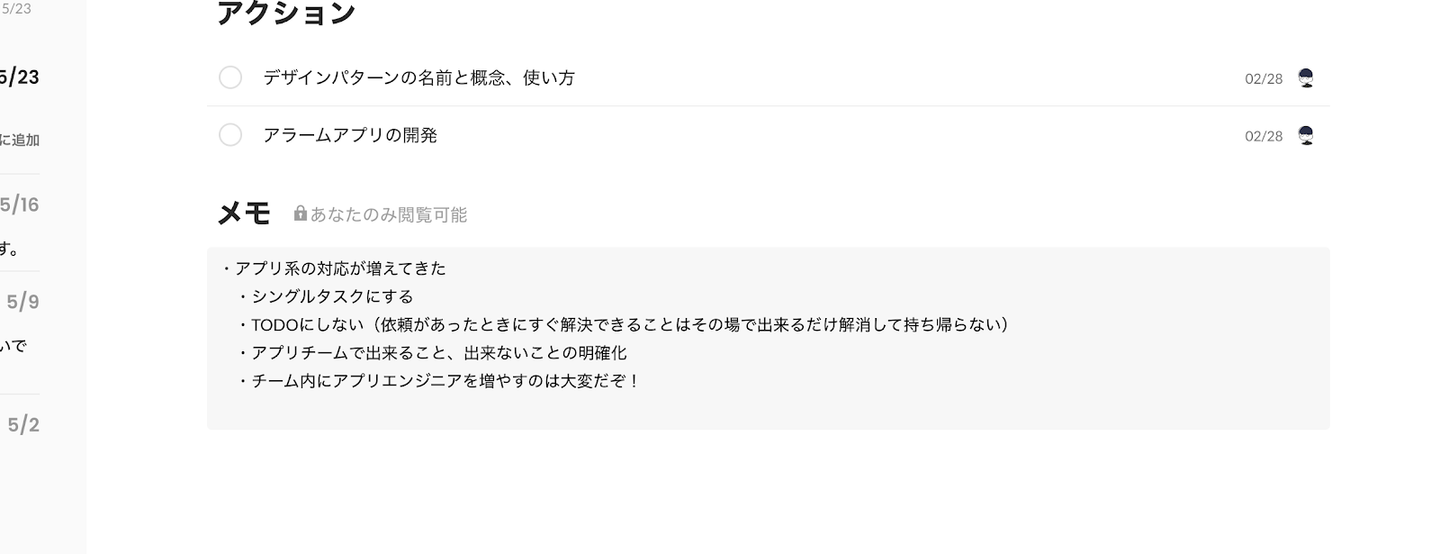Mark アラームアプリの開発 as complete
This screenshot has height=554, width=1440.
point(230,135)
